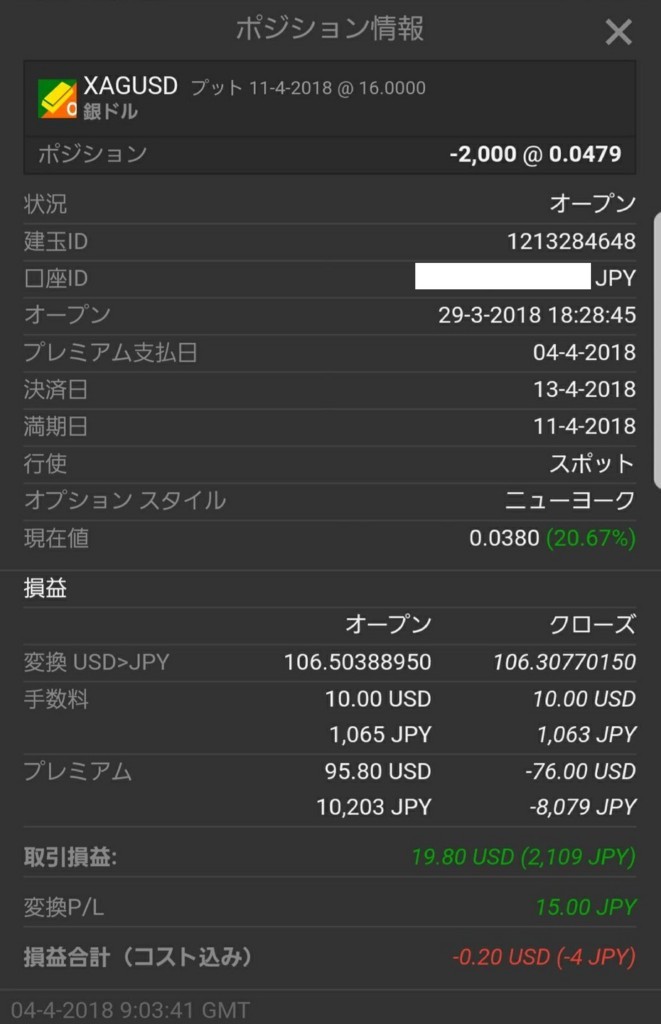Click the 取引損益 value 19.80 USD
This screenshot has height=1024, width=661.
tap(462, 857)
